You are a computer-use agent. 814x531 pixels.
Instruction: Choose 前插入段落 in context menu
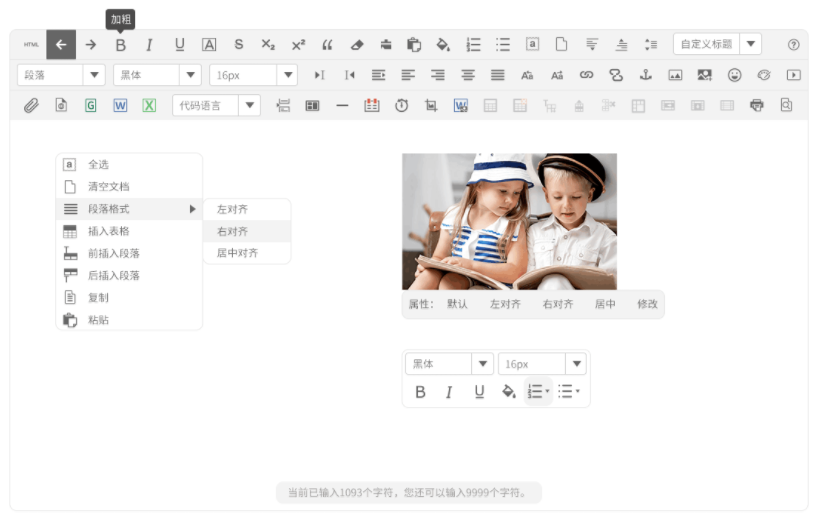tap(129, 254)
